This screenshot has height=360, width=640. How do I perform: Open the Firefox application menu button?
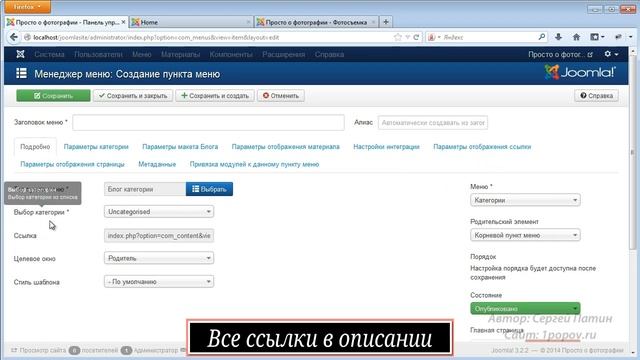click(27, 7)
